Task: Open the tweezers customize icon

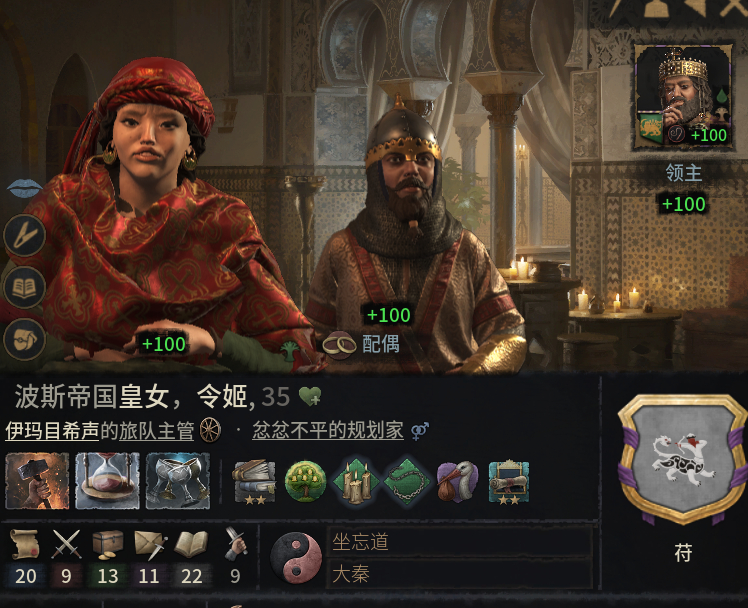Action: pos(24,236)
